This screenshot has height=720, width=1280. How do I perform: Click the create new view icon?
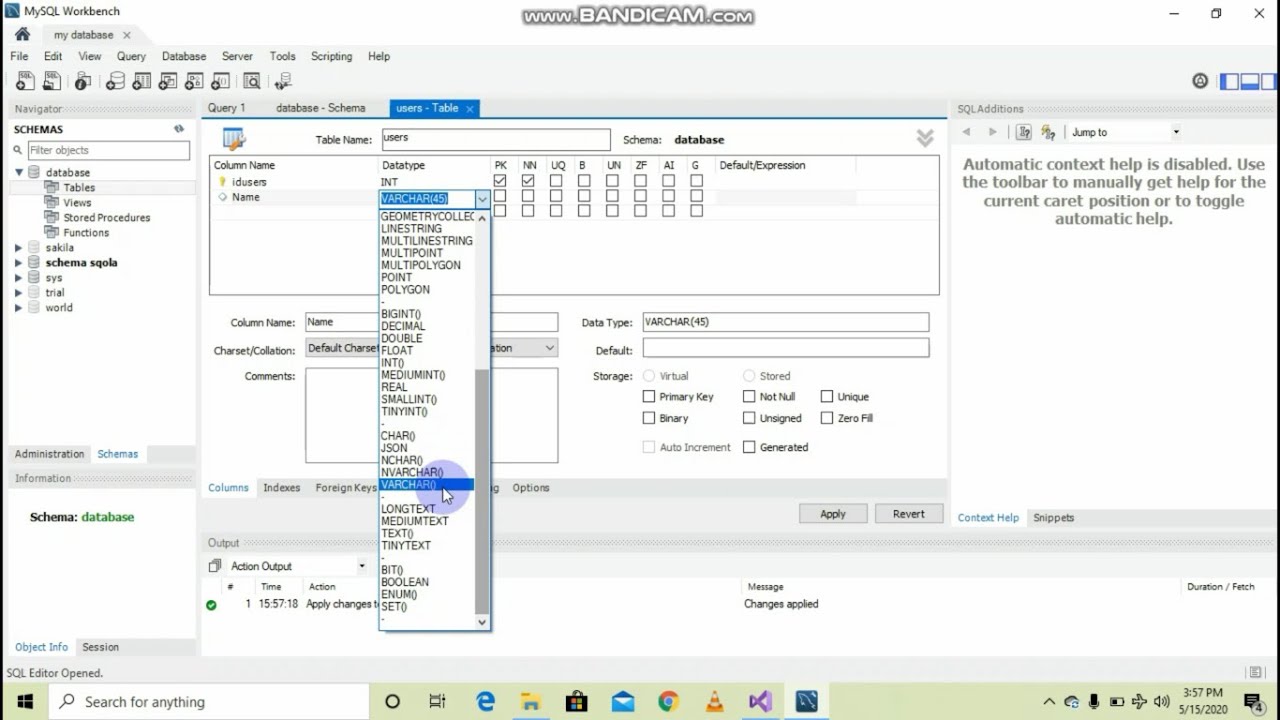point(168,81)
